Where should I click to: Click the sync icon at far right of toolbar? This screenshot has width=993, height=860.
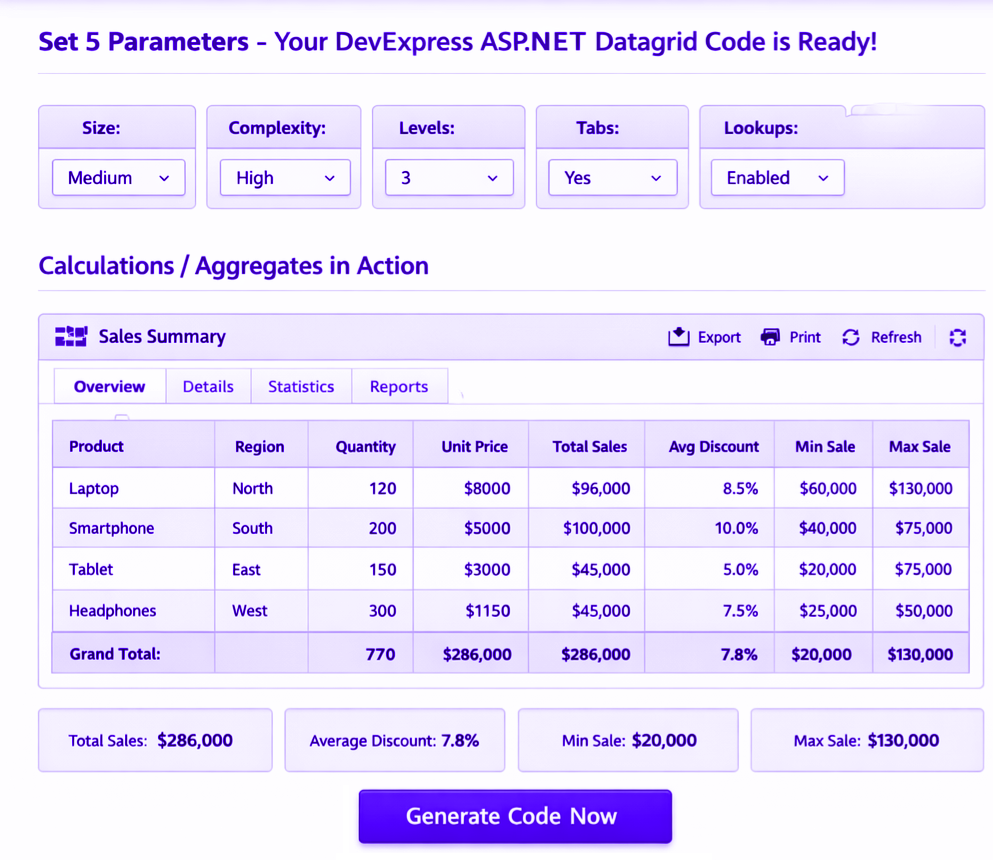tap(958, 337)
